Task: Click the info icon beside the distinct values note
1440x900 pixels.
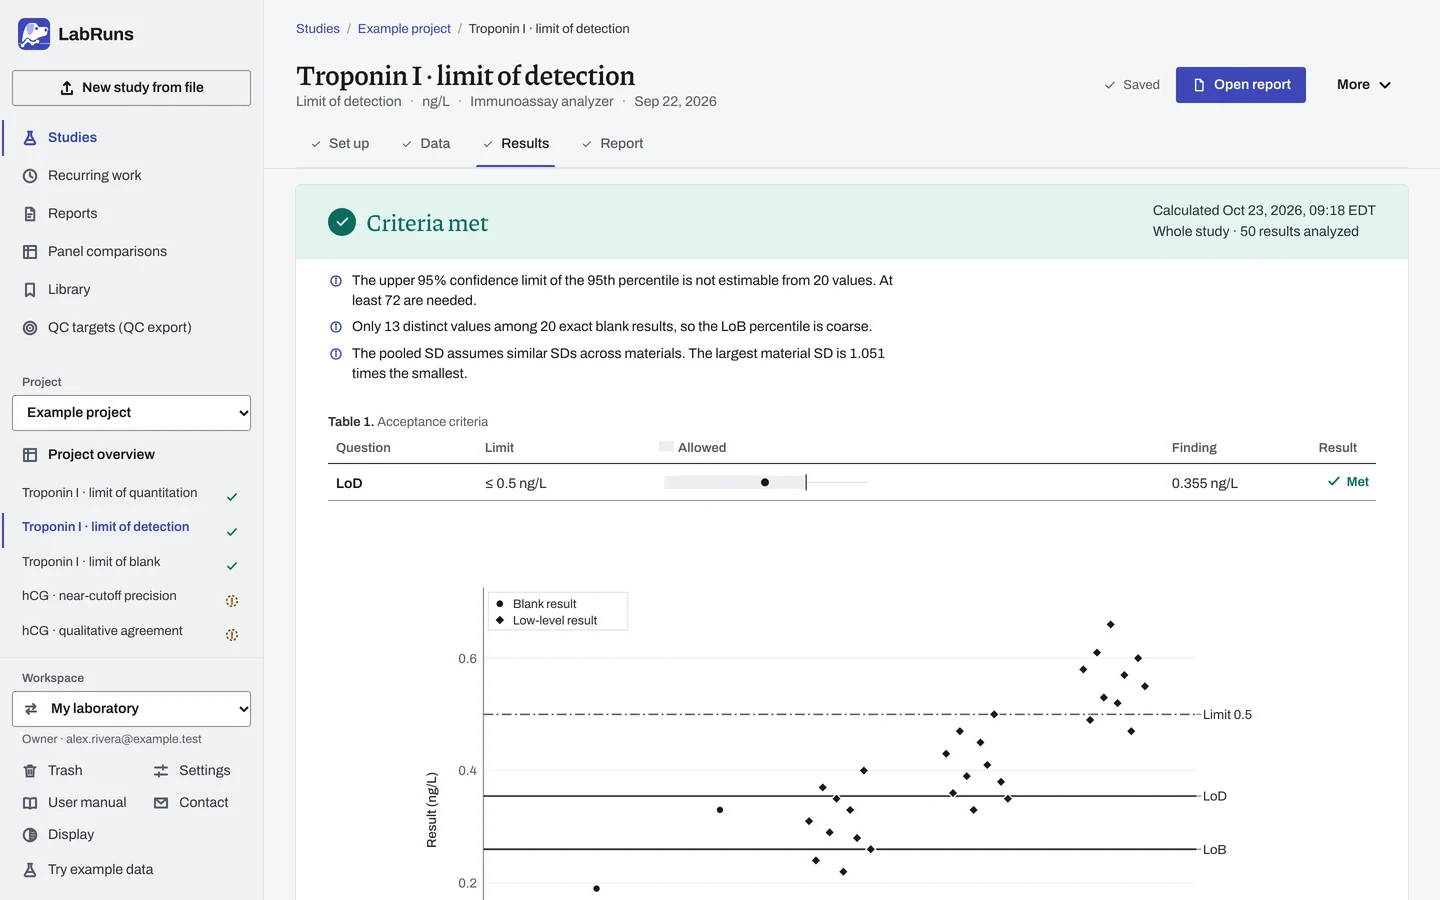Action: pyautogui.click(x=336, y=327)
